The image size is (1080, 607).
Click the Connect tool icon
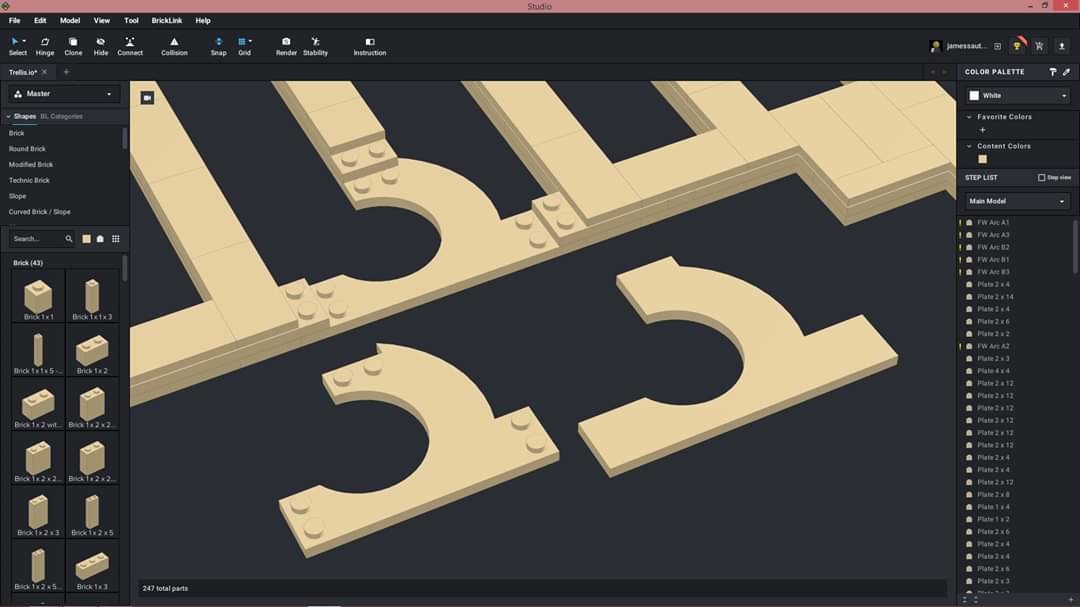pos(129,46)
